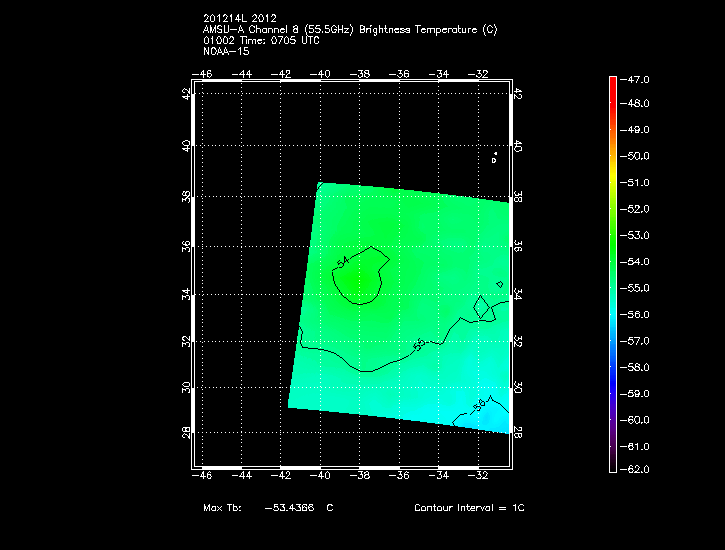Click the -47.0 color scale label
The height and width of the screenshot is (550, 725).
637,78
